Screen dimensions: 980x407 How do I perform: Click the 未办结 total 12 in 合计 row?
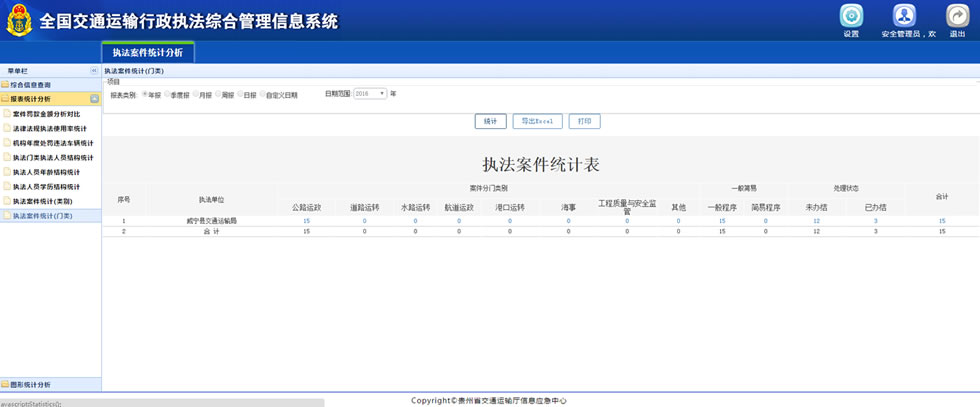click(816, 231)
